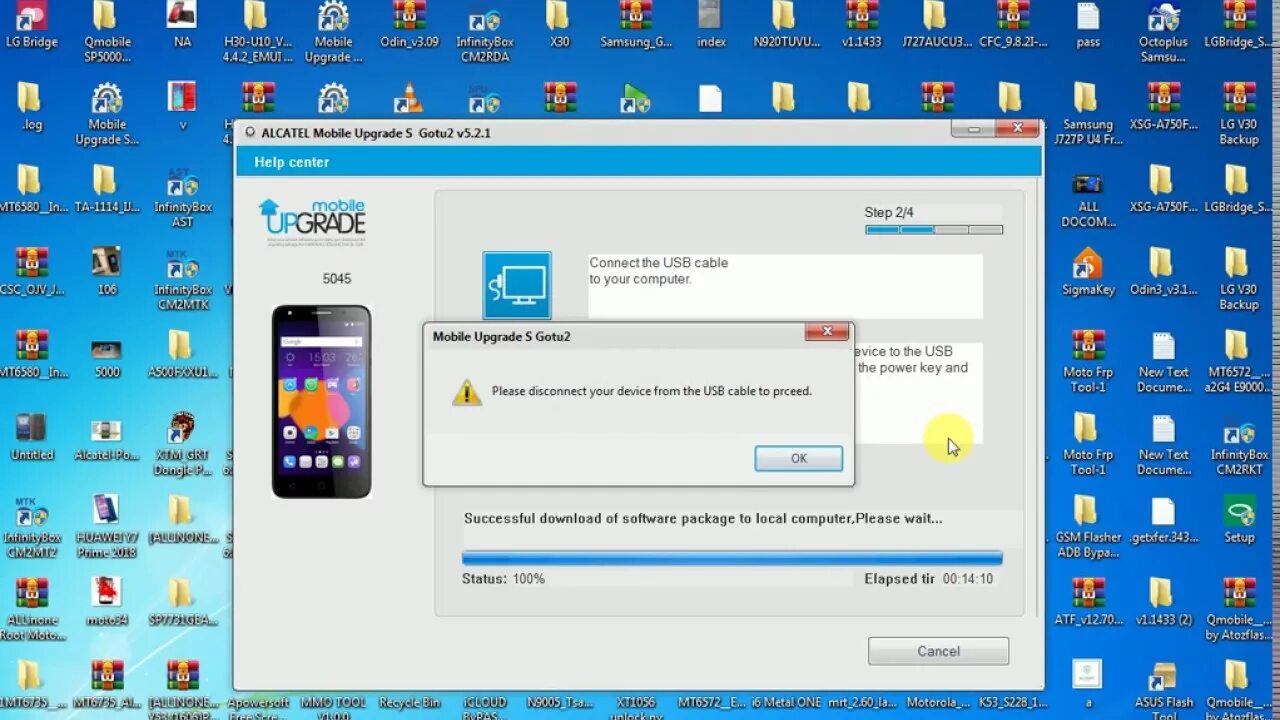Open the ALLinone Root Moto archive
Screen dimensions: 1280x720
tap(31, 610)
